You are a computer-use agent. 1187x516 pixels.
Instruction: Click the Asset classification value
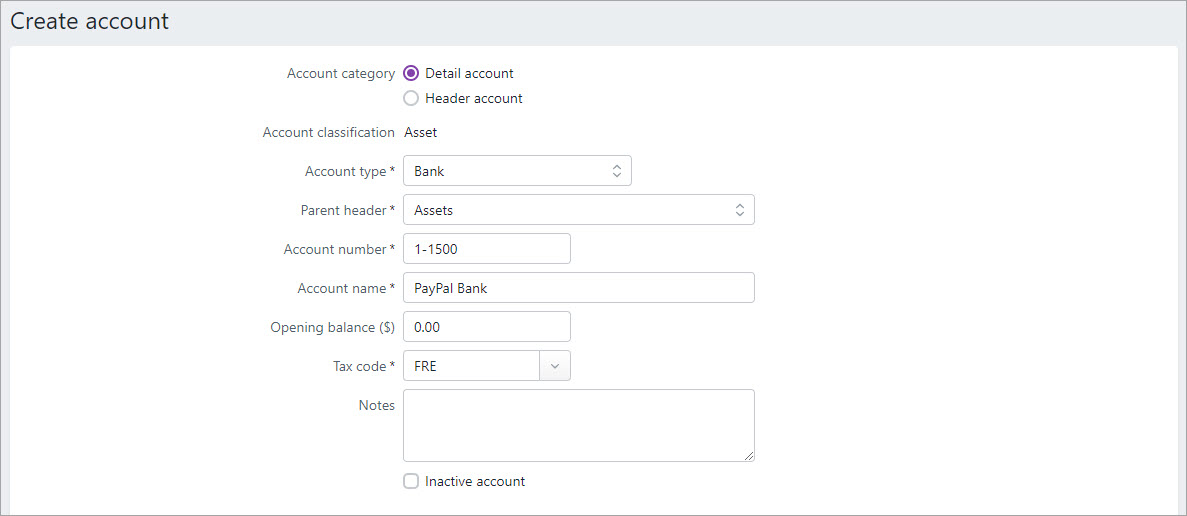tap(421, 132)
